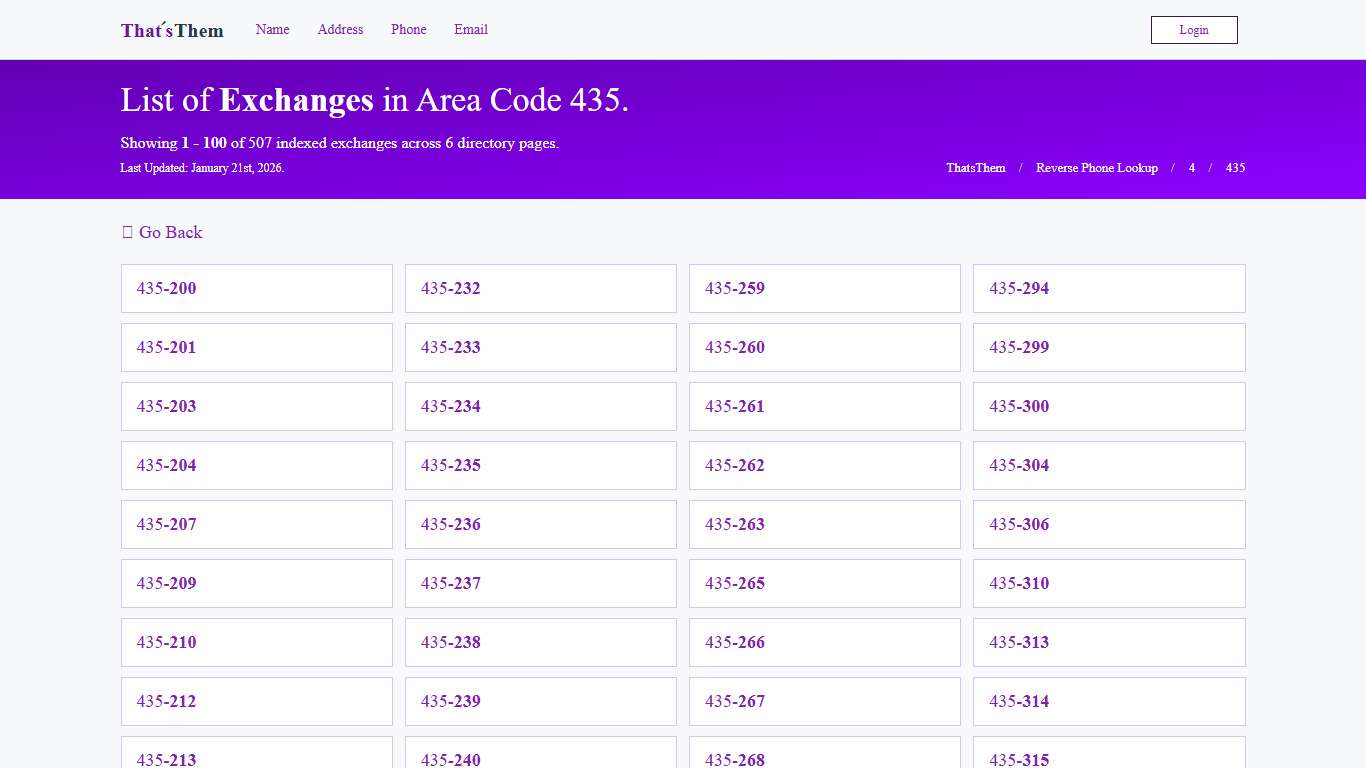Open the Reverse Phone Lookup breadcrumb
This screenshot has width=1366, height=768.
click(x=1097, y=168)
